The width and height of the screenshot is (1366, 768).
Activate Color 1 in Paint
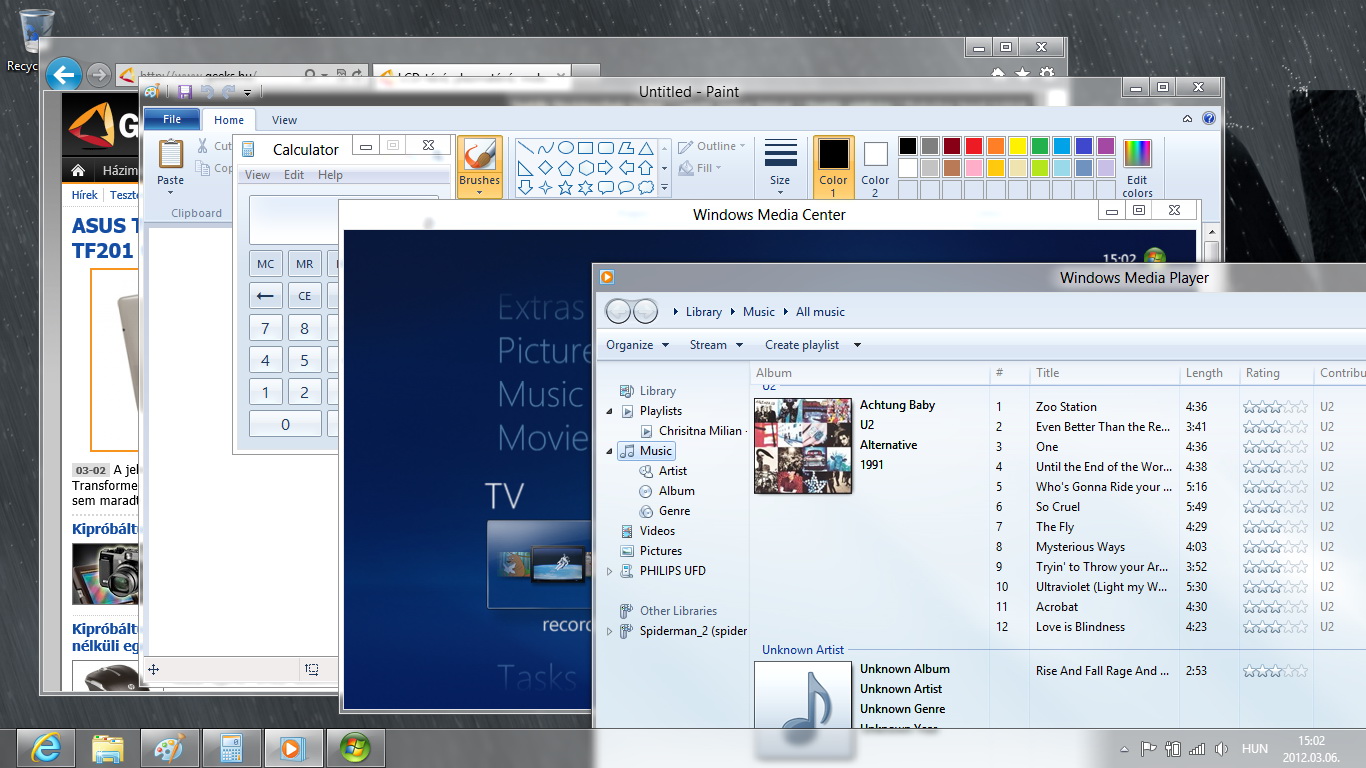834,167
